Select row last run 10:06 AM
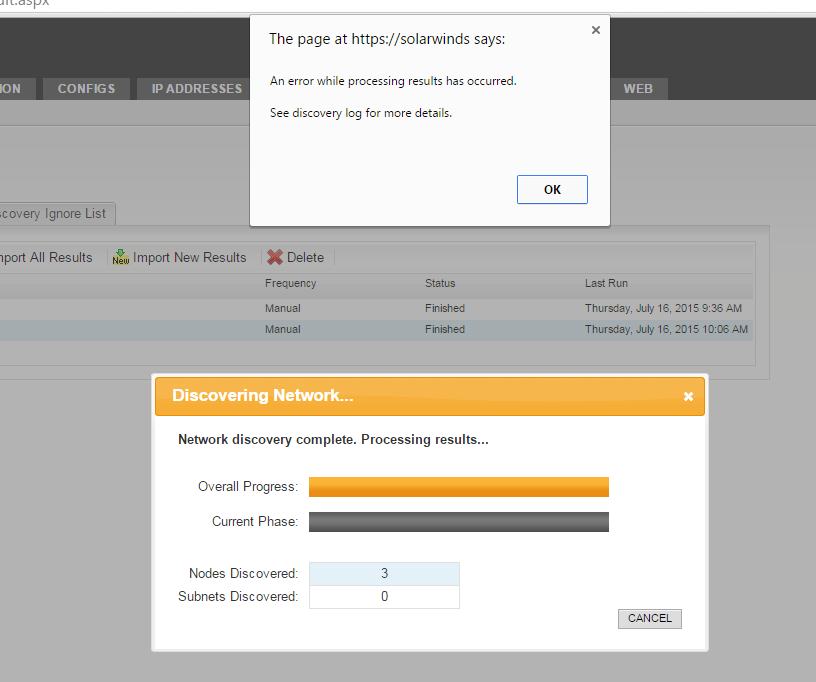The image size is (816, 682). click(376, 330)
